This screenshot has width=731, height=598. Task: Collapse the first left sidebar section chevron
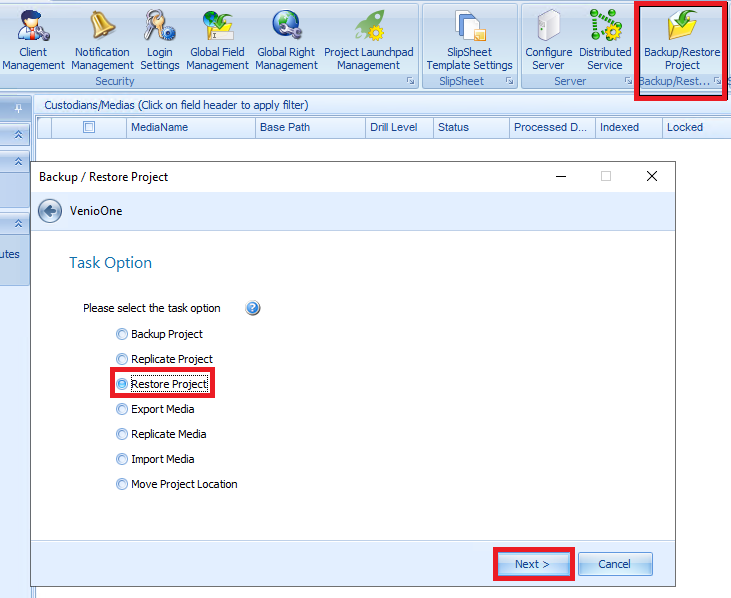pos(18,135)
